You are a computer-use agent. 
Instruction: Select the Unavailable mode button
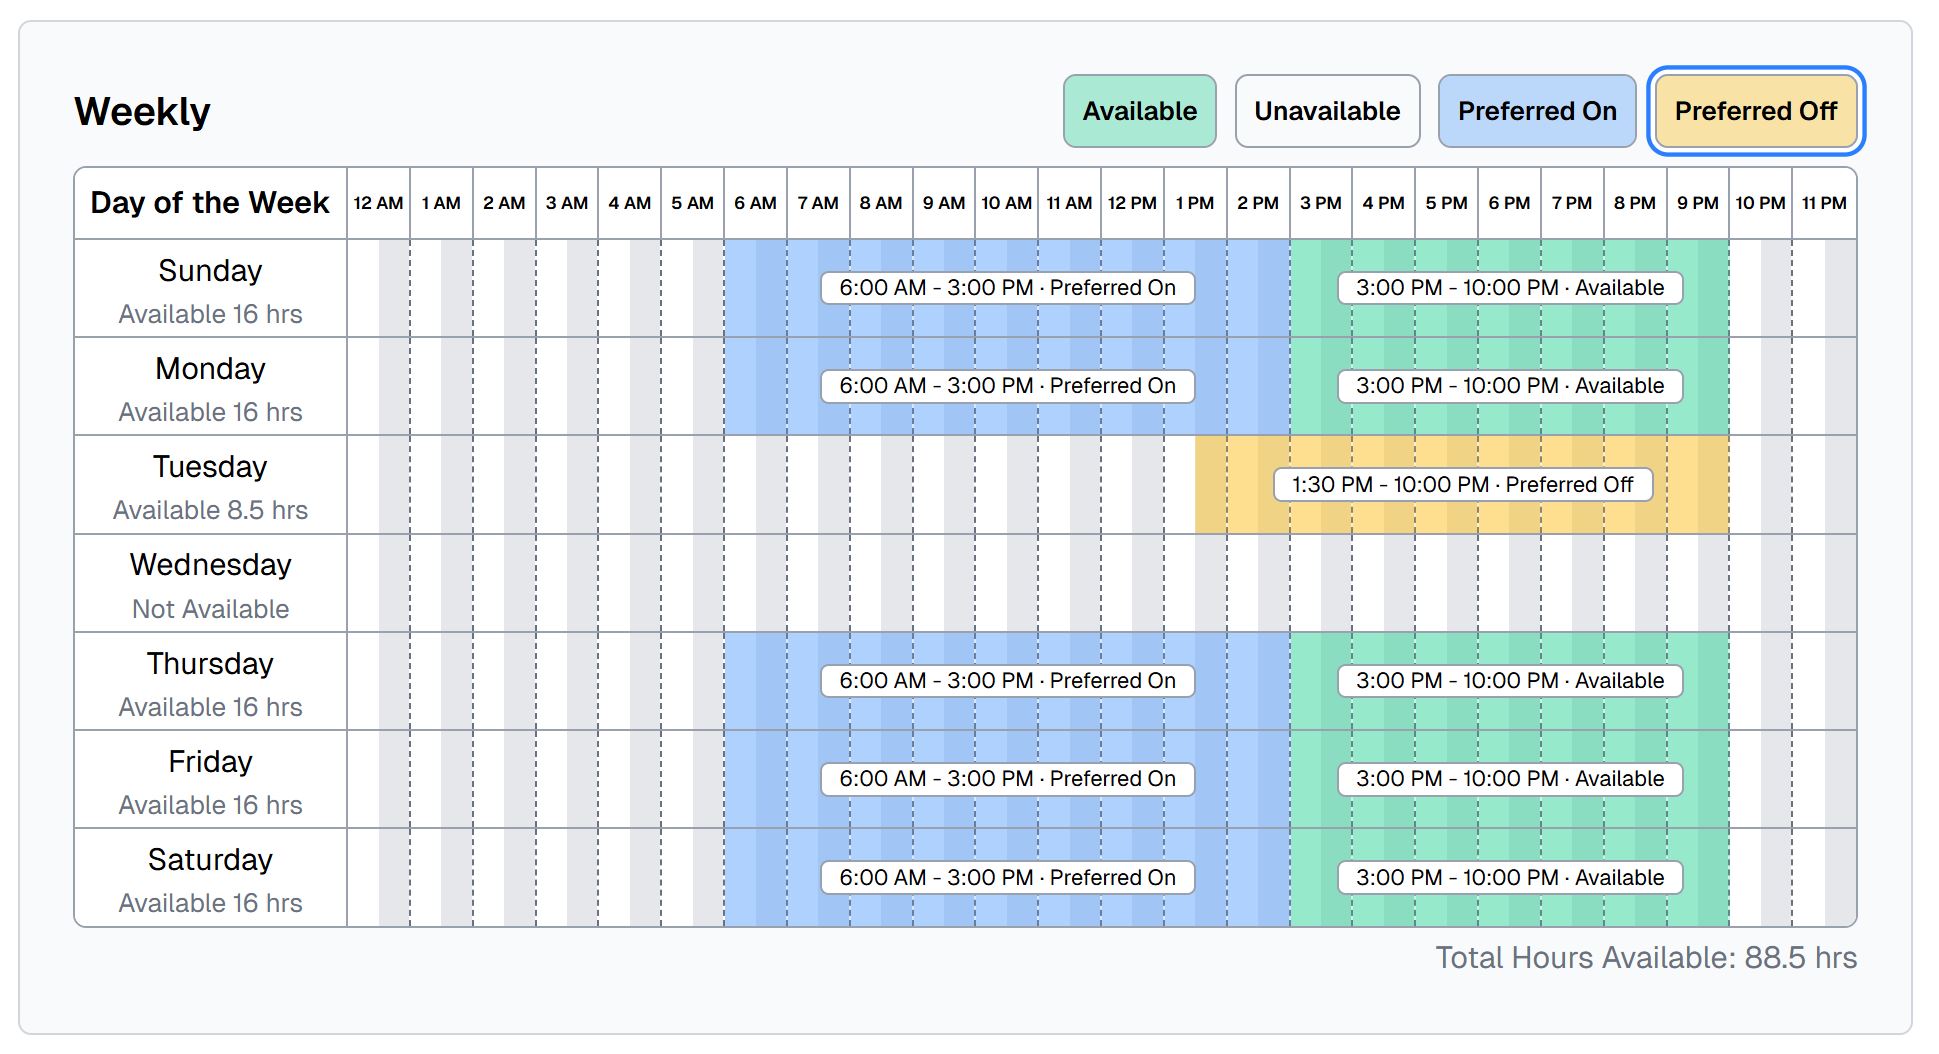(1327, 111)
